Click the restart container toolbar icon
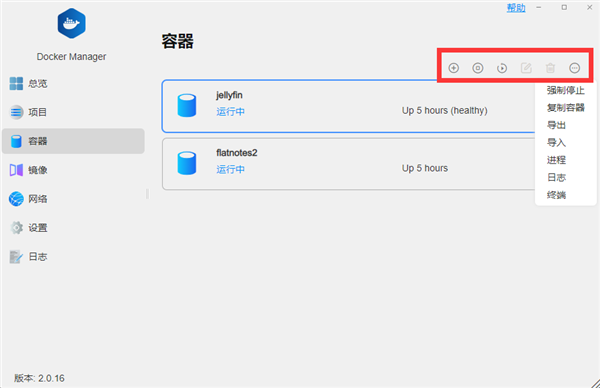600x388 pixels. tap(502, 68)
